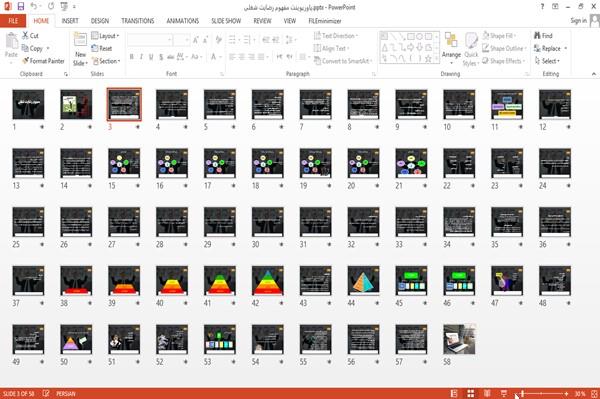
Task: Open the FILE tab
Action: (x=13, y=21)
